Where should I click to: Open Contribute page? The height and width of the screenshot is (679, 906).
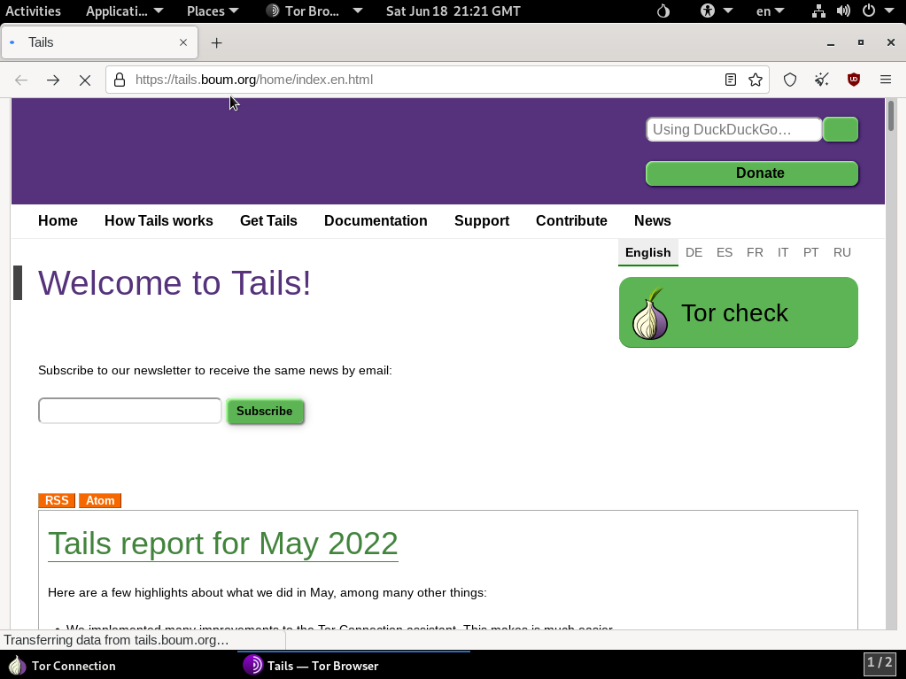[x=571, y=221]
